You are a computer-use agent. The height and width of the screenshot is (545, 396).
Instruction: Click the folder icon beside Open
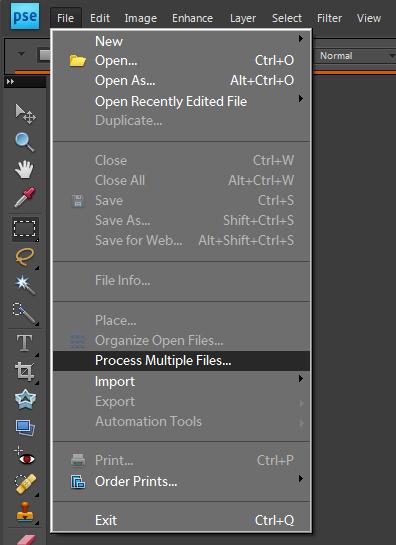coord(77,61)
